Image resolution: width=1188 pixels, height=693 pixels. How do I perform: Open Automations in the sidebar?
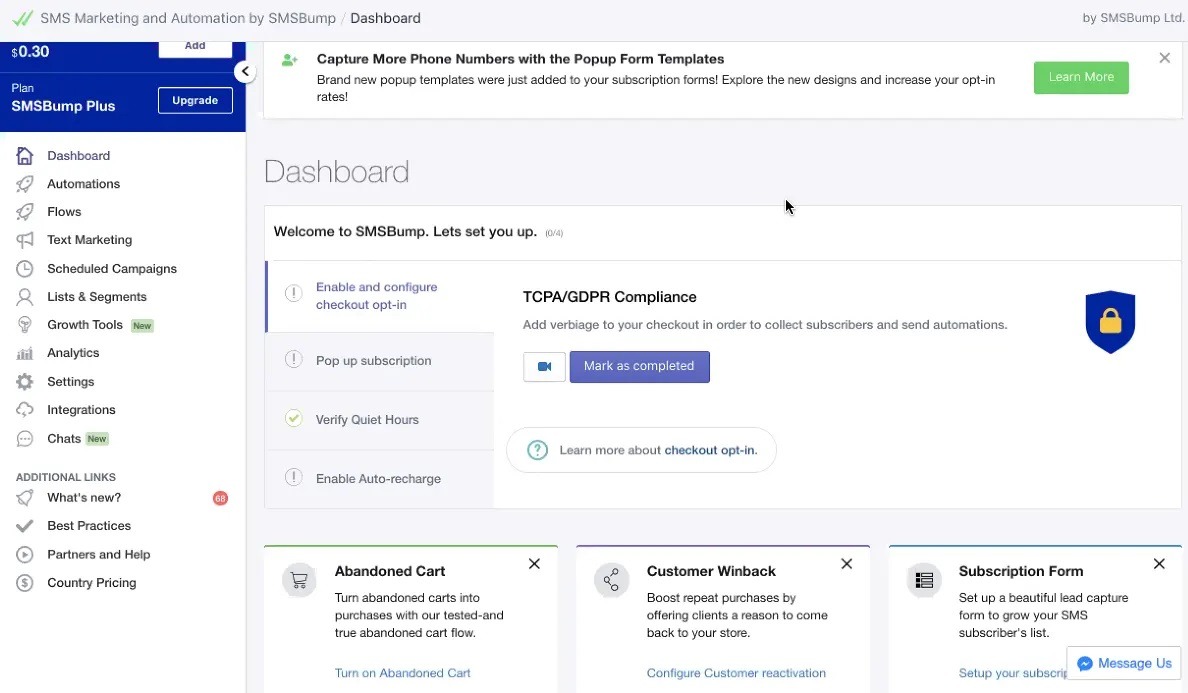pos(83,184)
